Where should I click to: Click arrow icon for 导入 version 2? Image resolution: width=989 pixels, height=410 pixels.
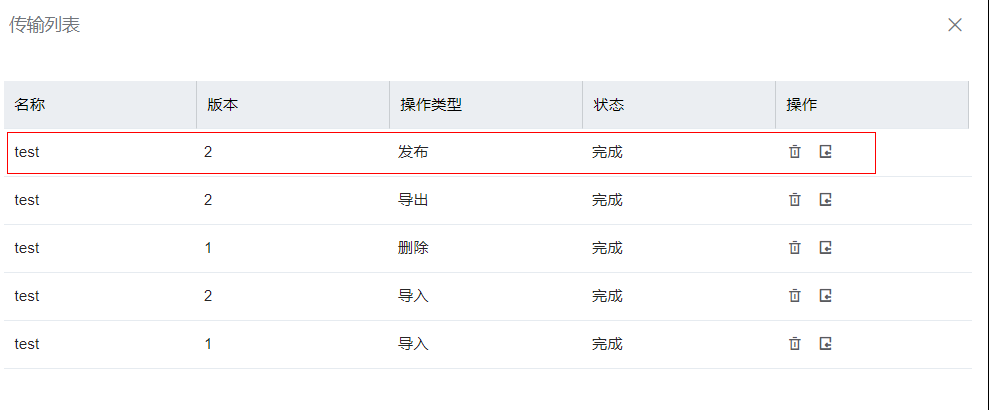click(x=826, y=296)
